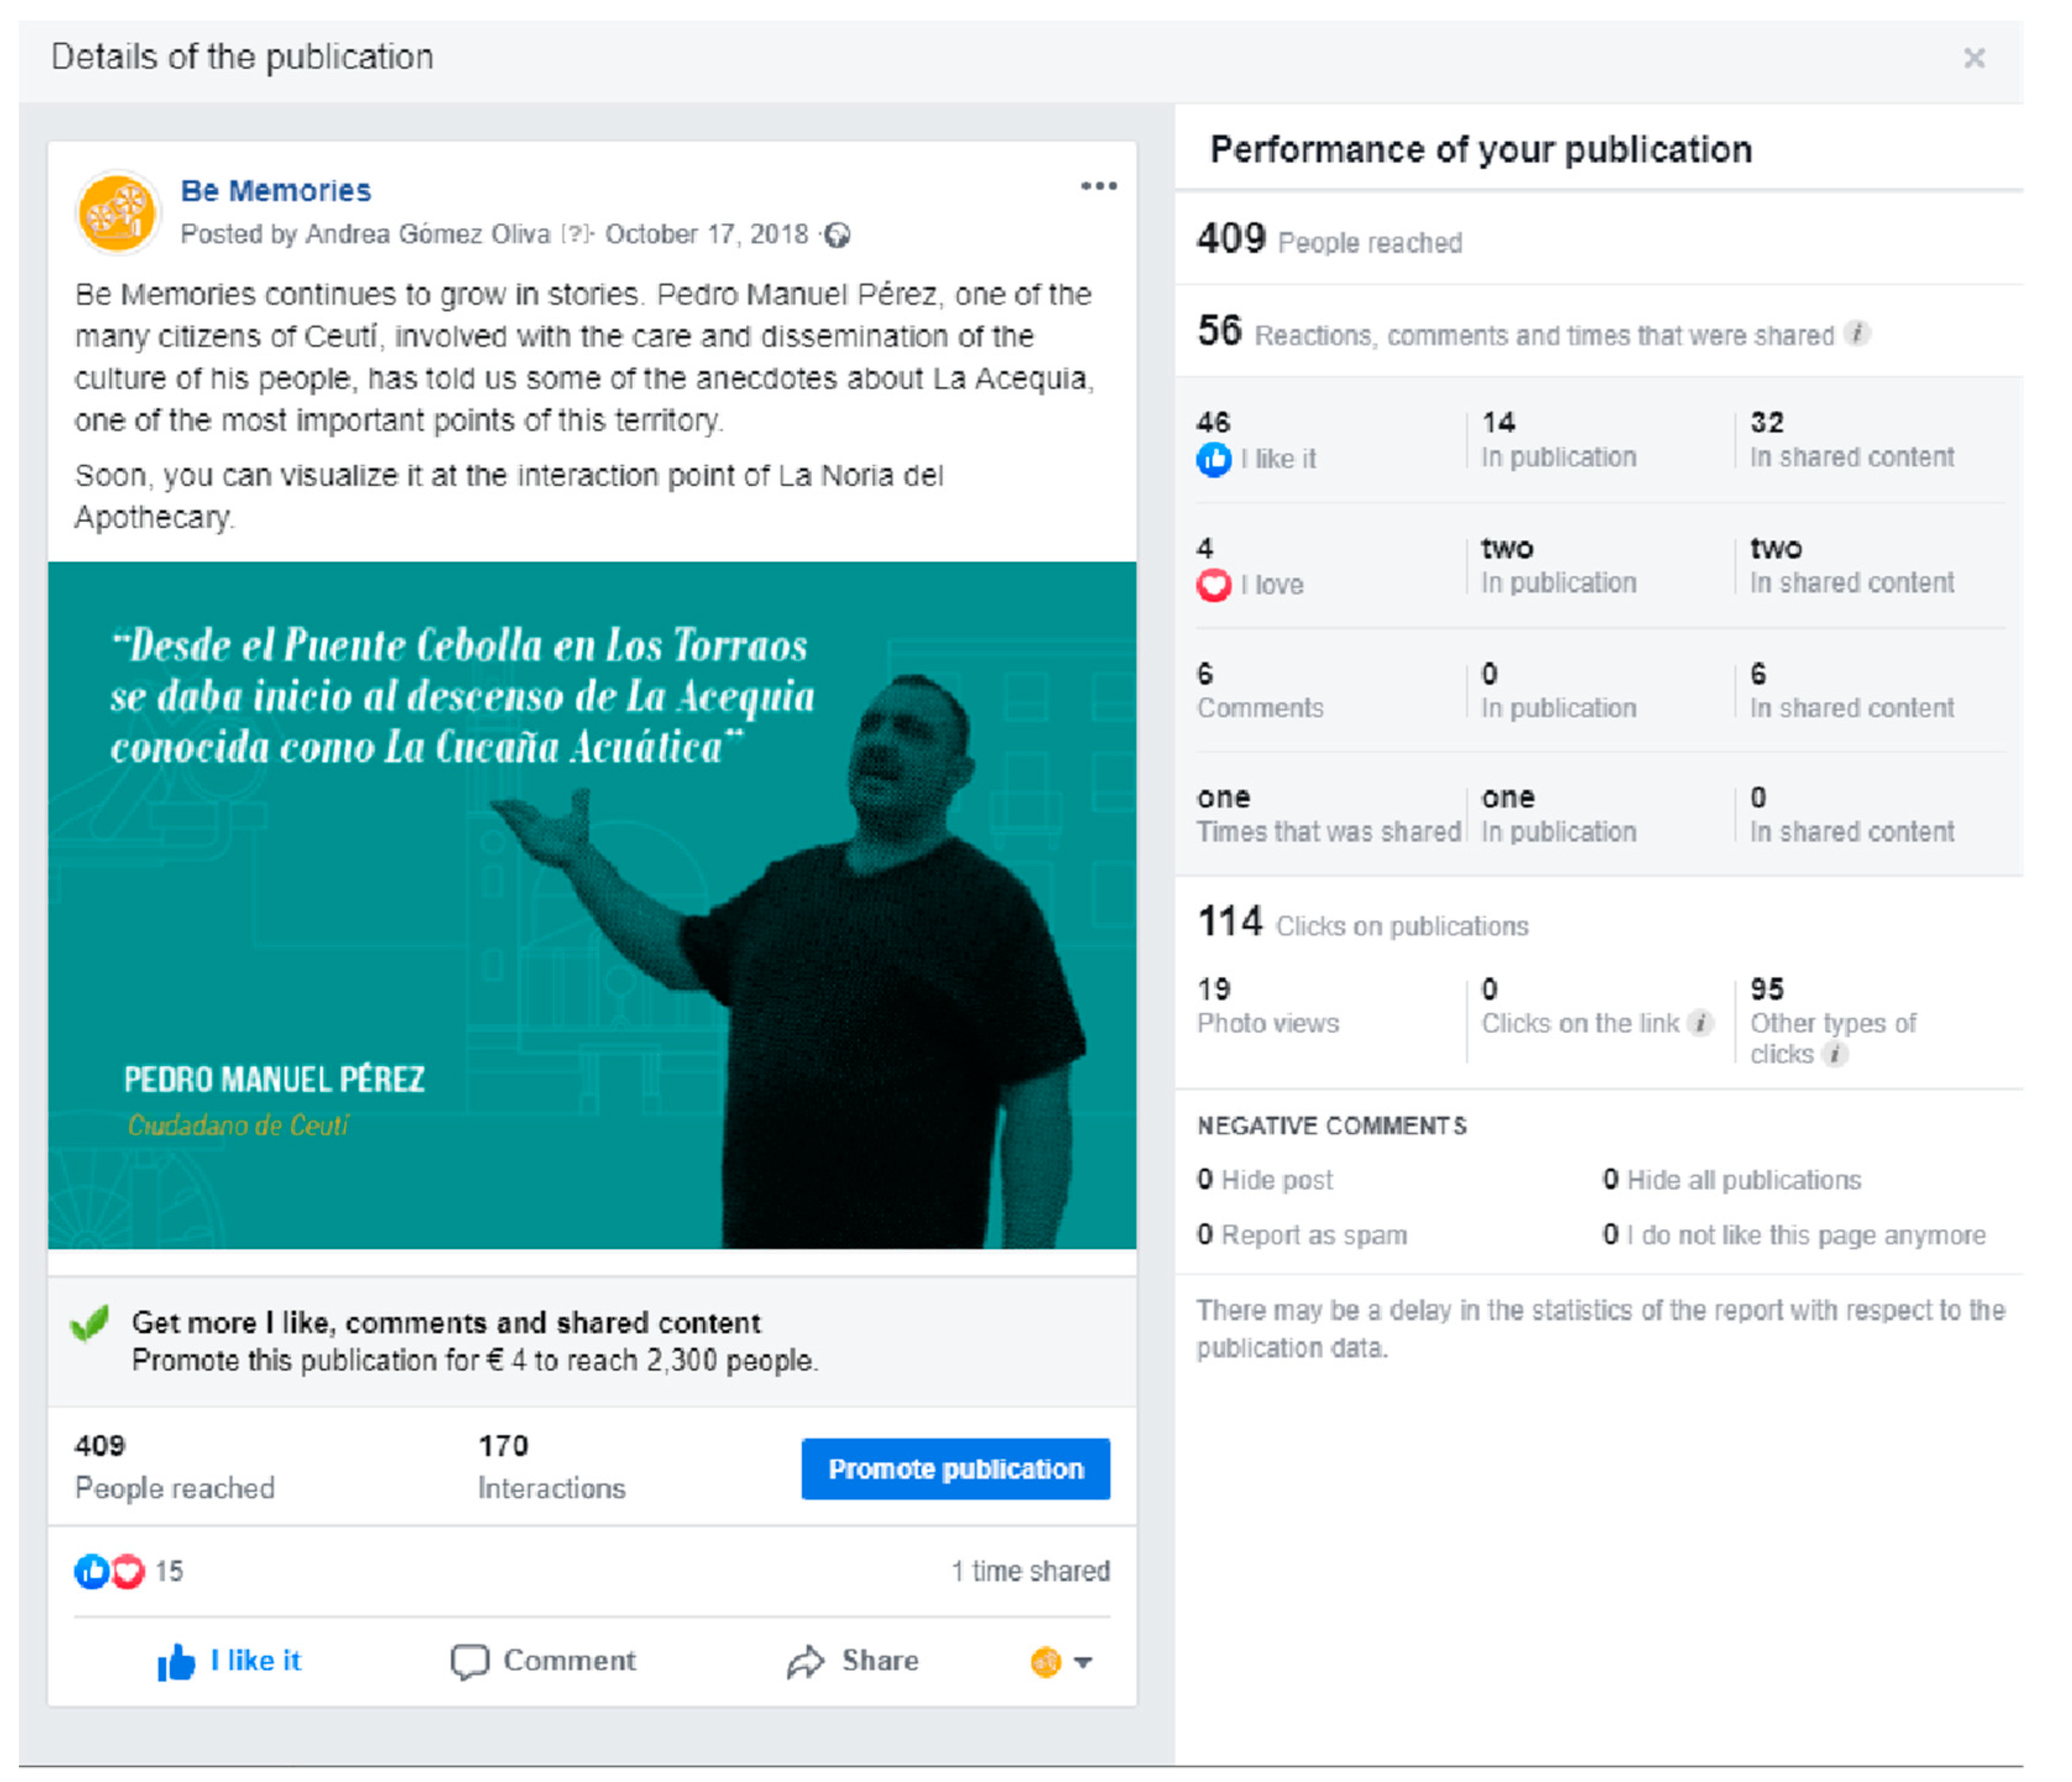Click the thumbs-up I like it button
Image resolution: width=2072 pixels, height=1782 pixels.
229,1662
